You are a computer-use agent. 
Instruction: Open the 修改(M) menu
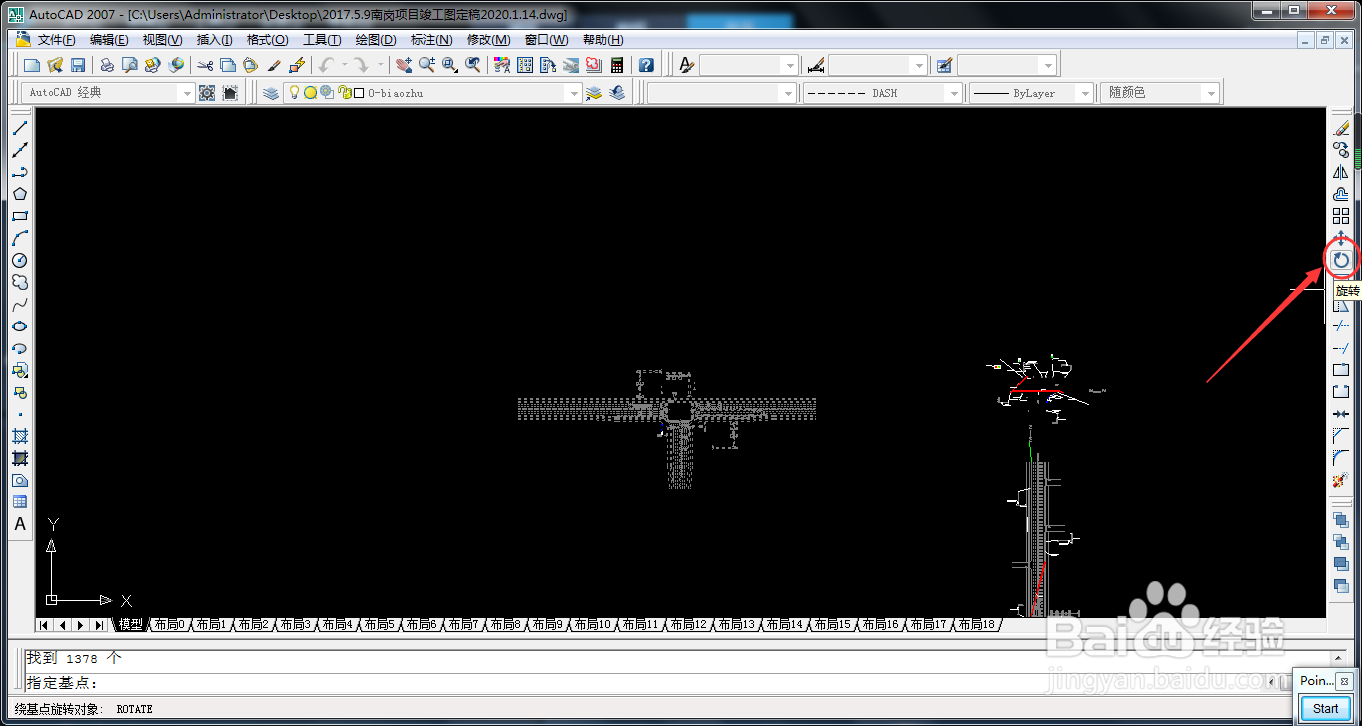489,40
